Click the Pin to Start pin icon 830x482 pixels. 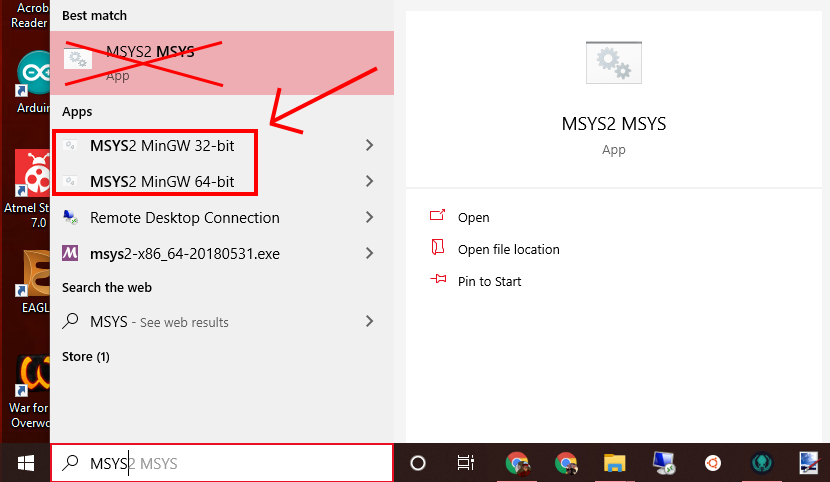438,279
